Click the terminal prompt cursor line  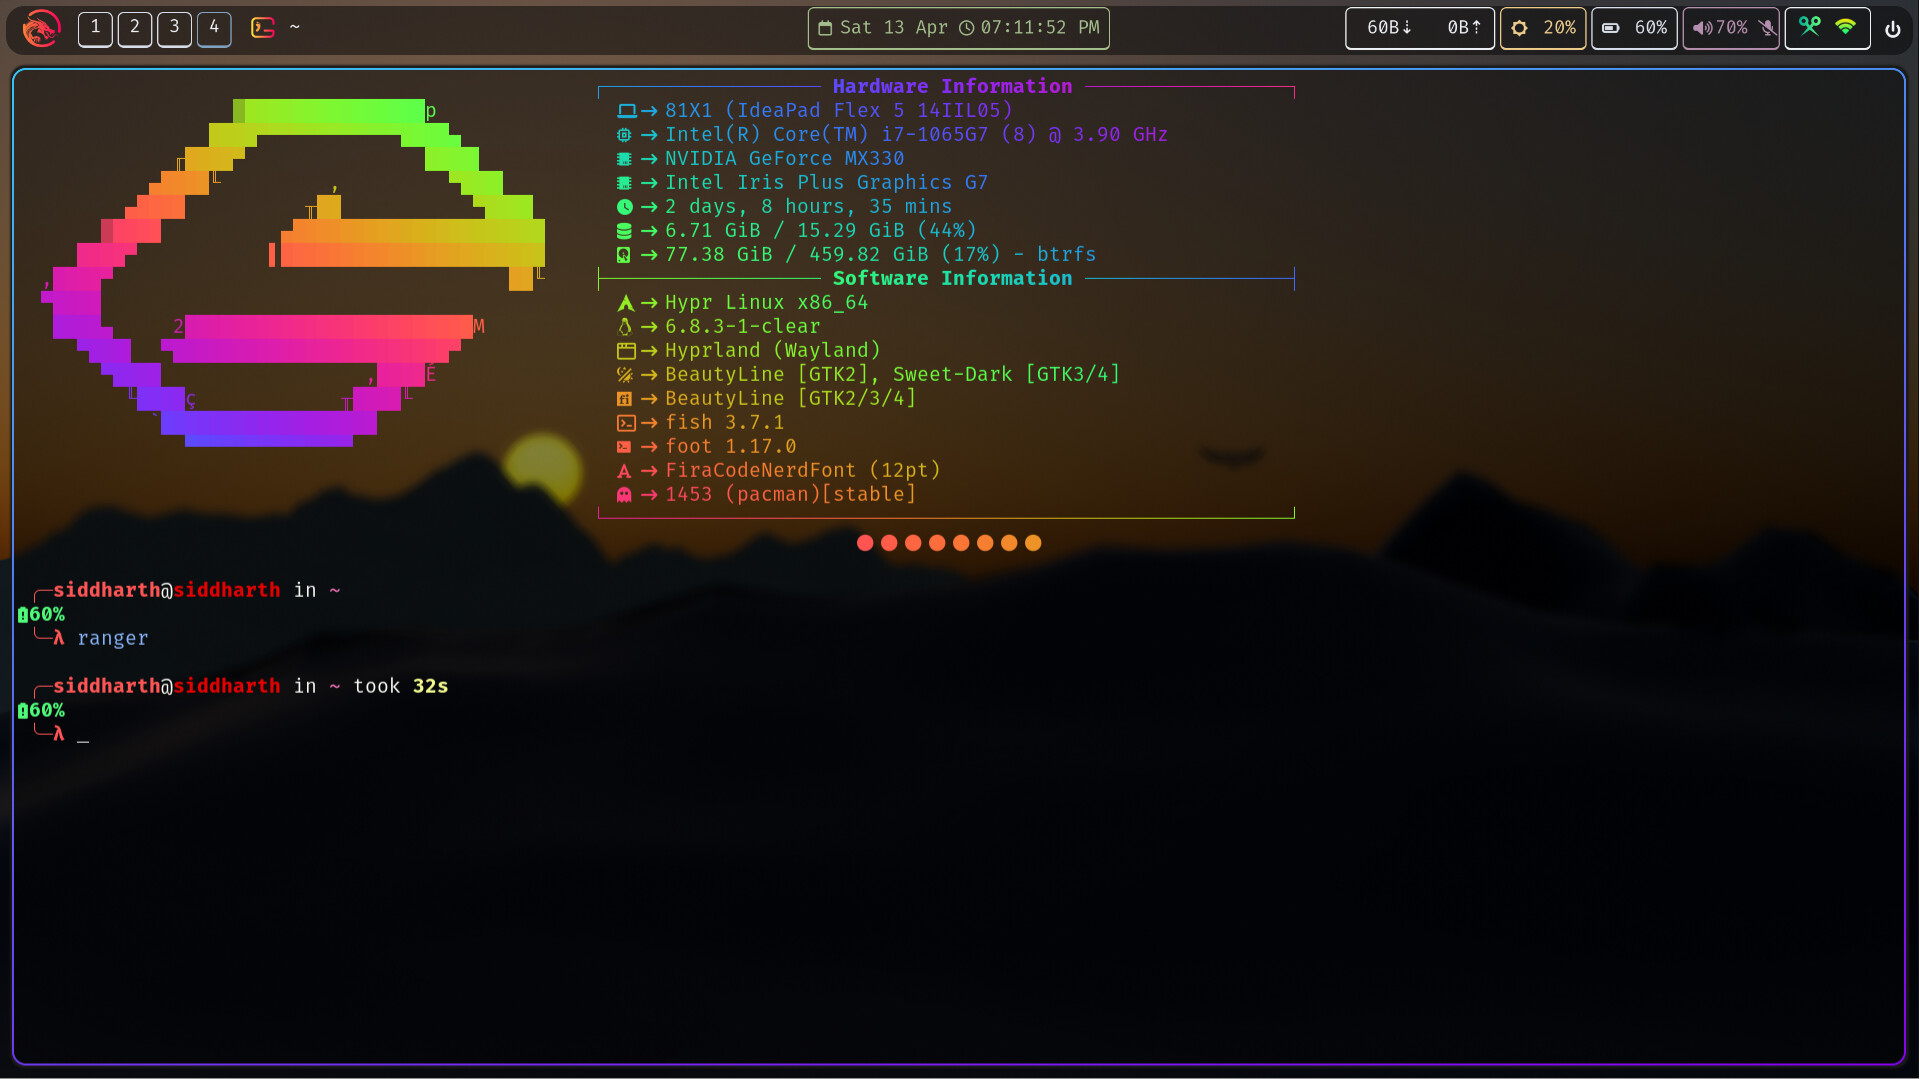click(83, 735)
